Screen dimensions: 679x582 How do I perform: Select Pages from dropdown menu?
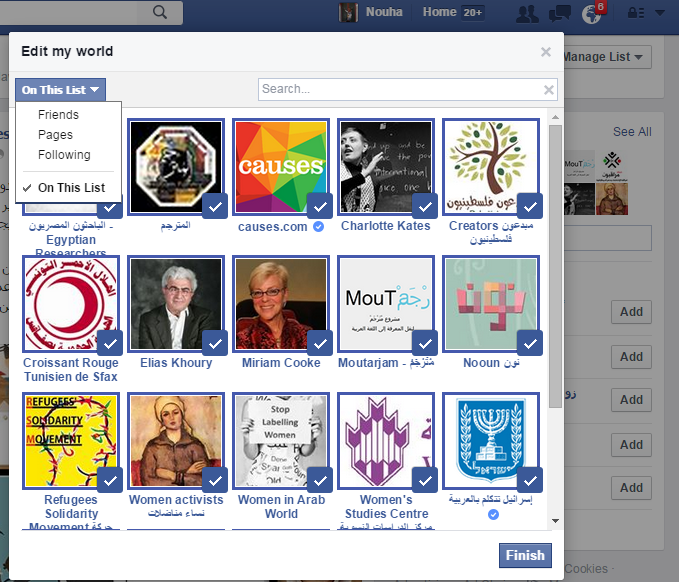[x=55, y=135]
